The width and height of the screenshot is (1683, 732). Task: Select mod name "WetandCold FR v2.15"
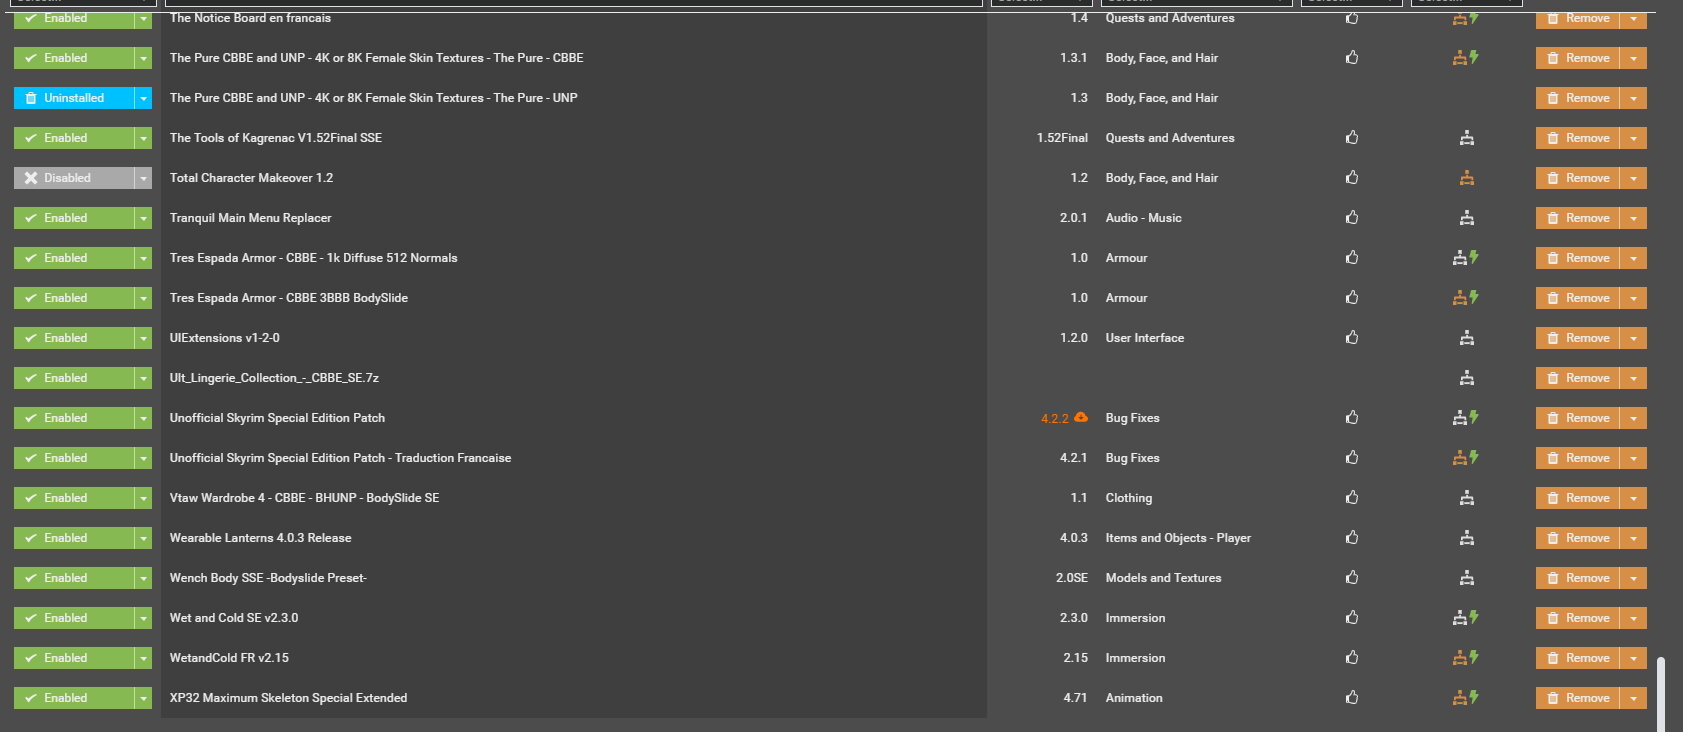(229, 658)
